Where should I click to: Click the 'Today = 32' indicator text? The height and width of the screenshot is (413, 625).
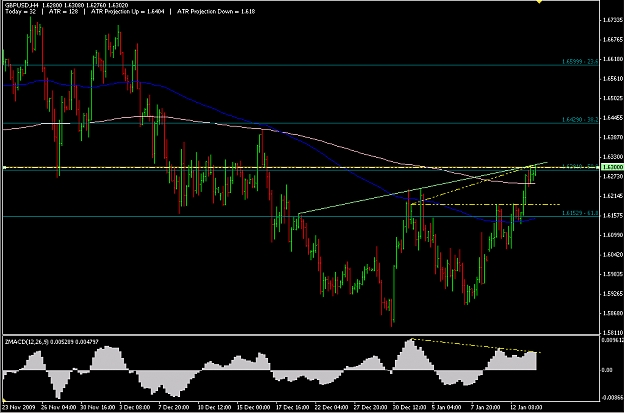20,12
